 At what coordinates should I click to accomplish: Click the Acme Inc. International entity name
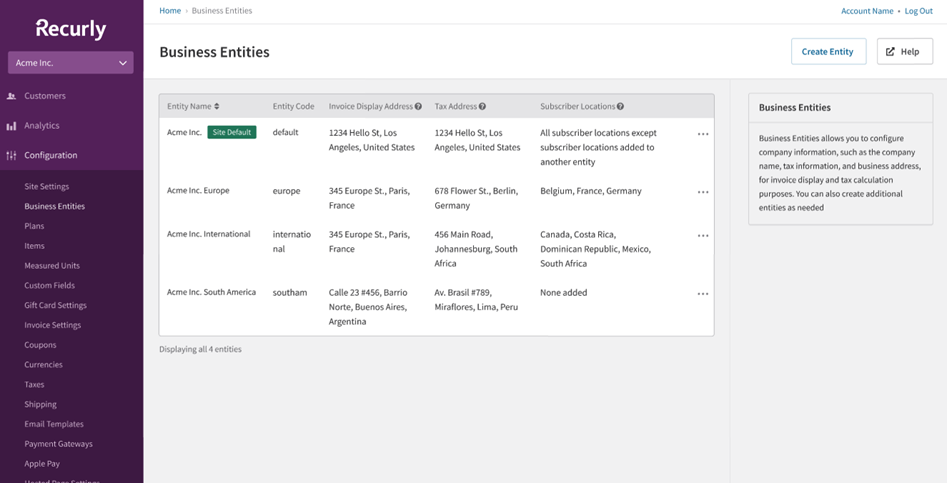tap(208, 234)
